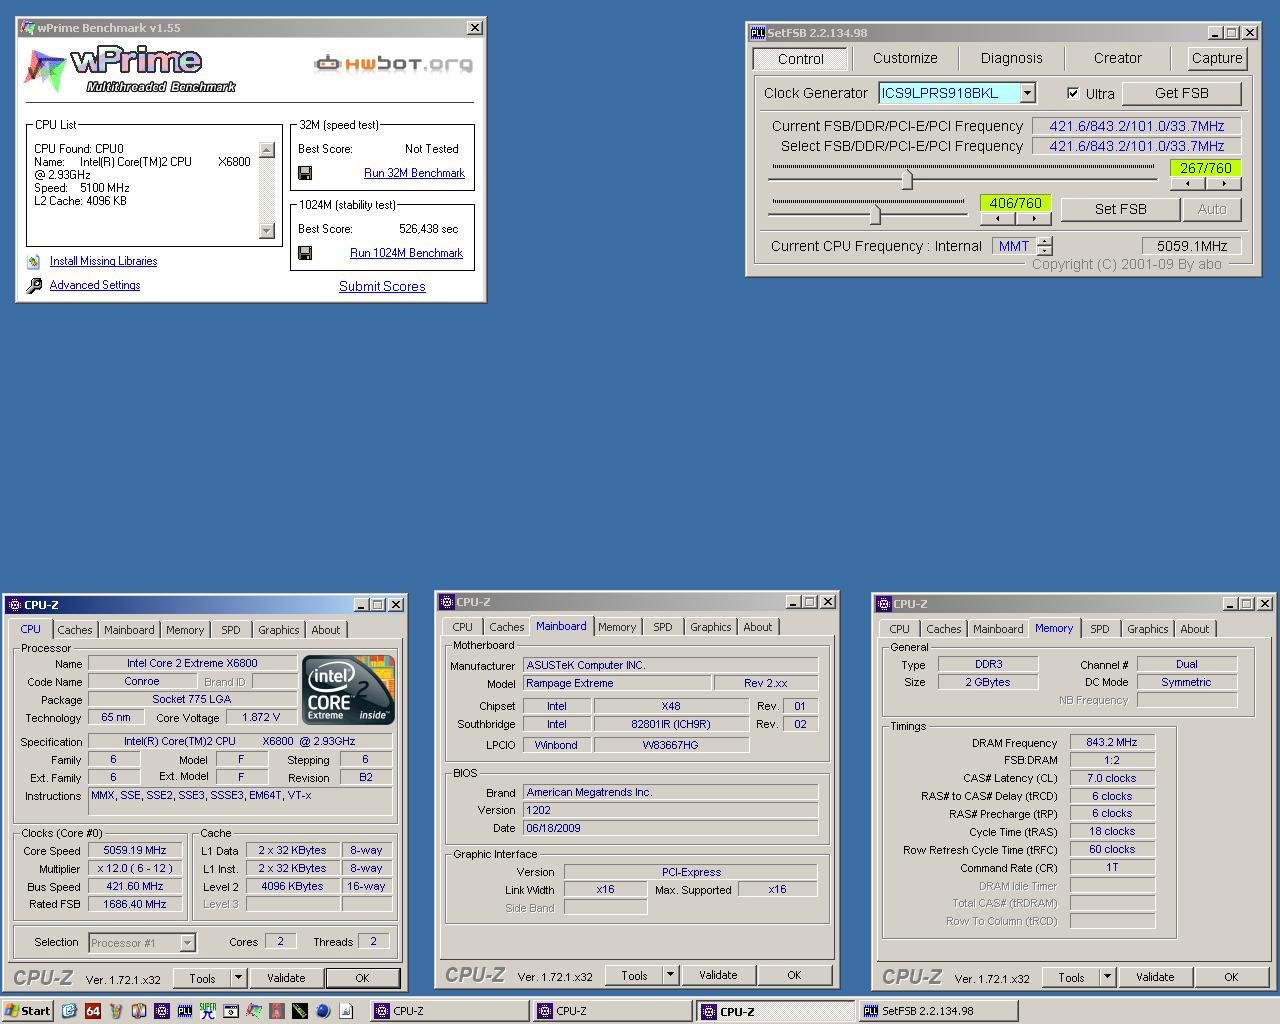This screenshot has height=1024, width=1280.
Task: Click the Submit Scores link
Action: tap(382, 286)
